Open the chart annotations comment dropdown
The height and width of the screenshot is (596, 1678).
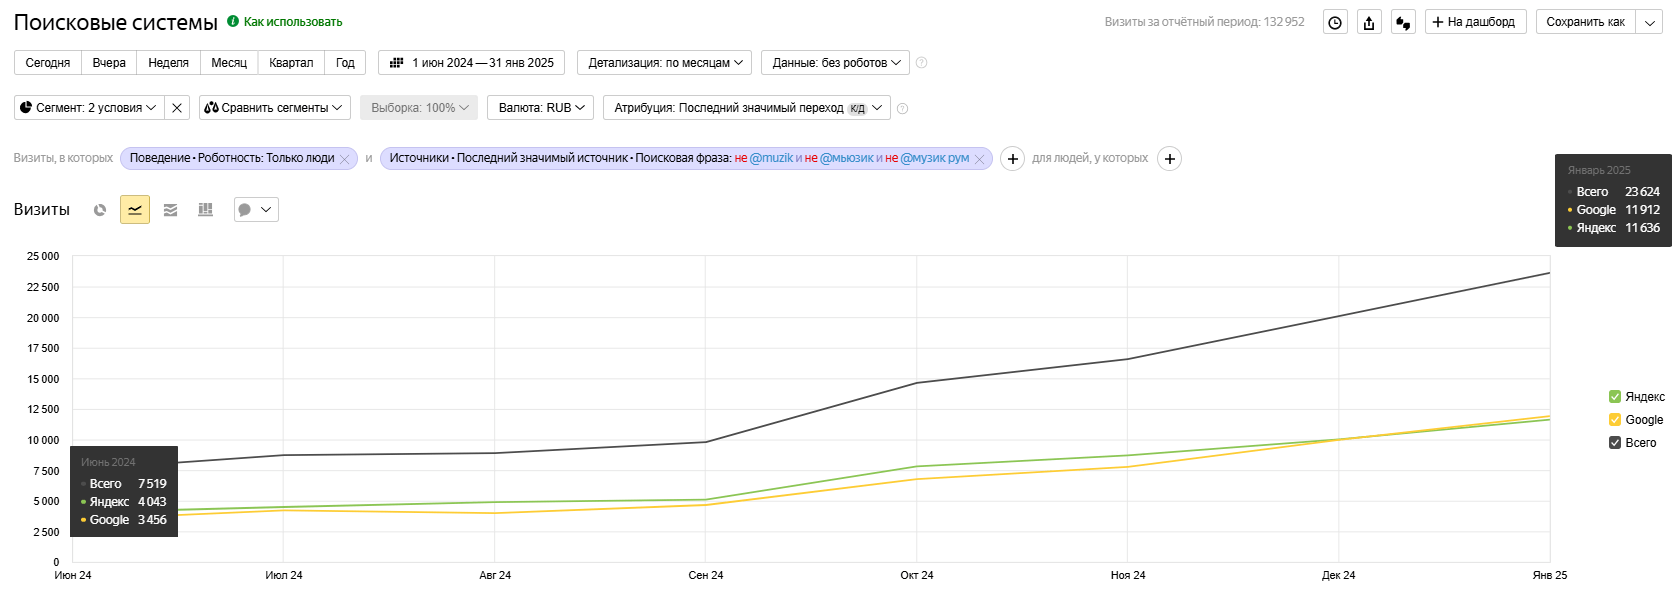click(256, 210)
